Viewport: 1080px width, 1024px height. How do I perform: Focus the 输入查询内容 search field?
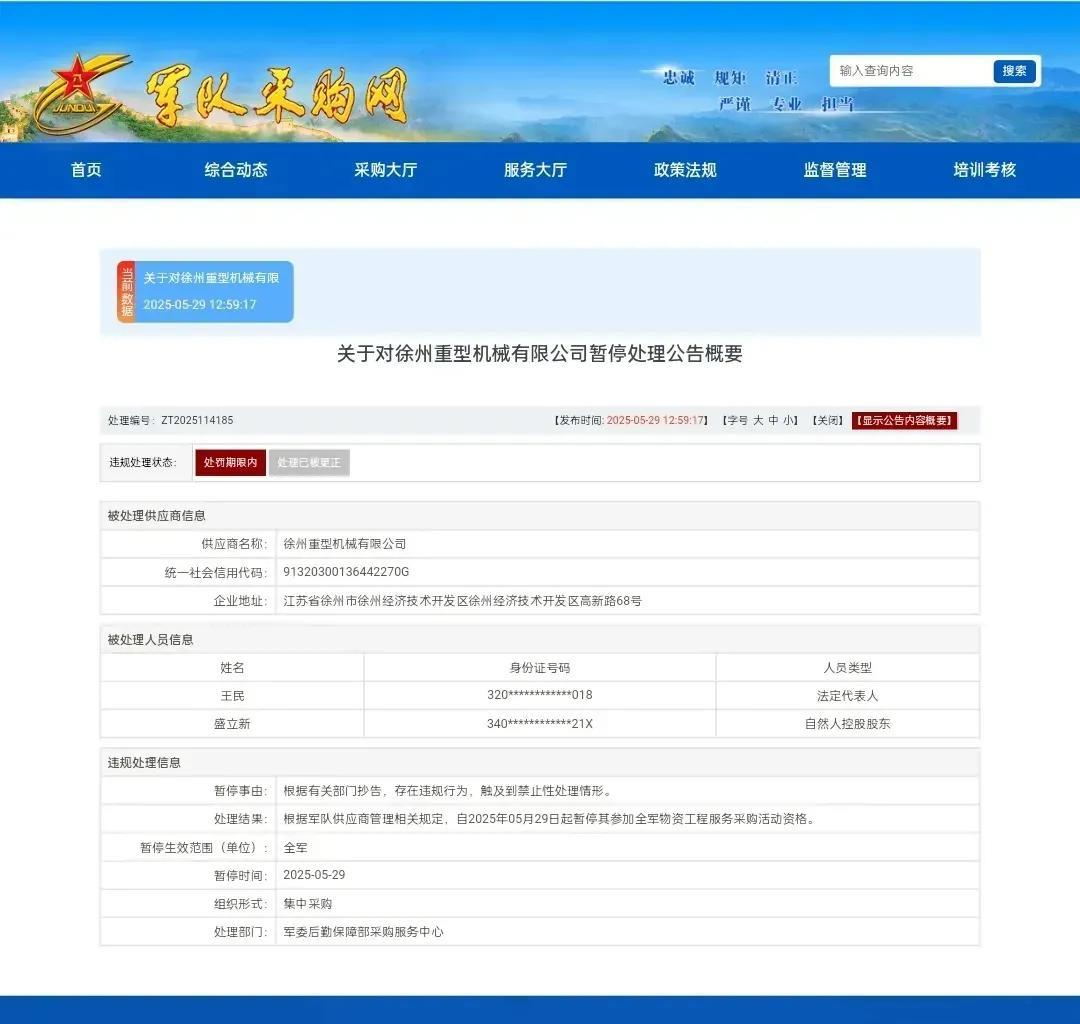click(911, 71)
